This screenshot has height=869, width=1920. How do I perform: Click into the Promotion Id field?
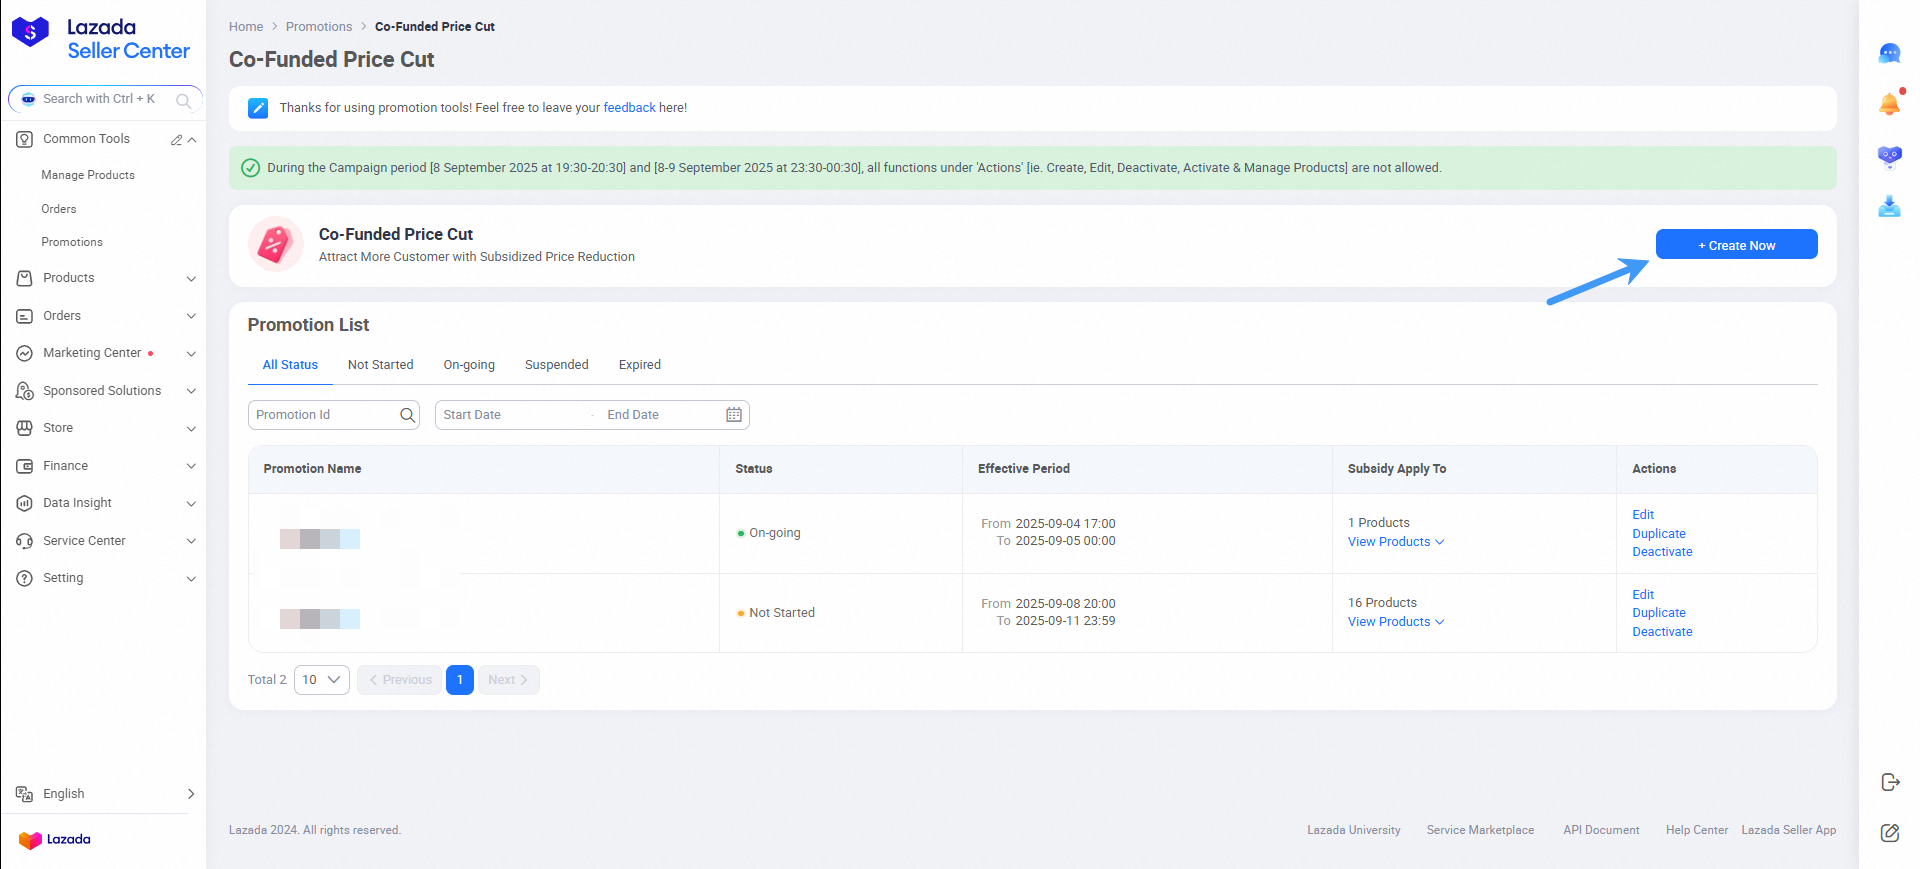pos(323,415)
